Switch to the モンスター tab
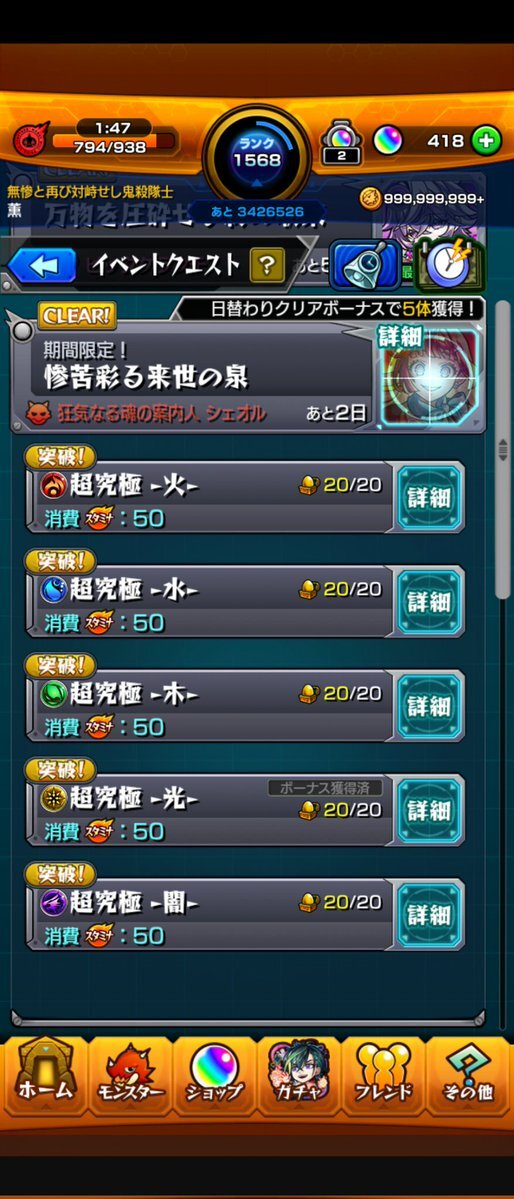The width and height of the screenshot is (514, 1199). [130, 1073]
